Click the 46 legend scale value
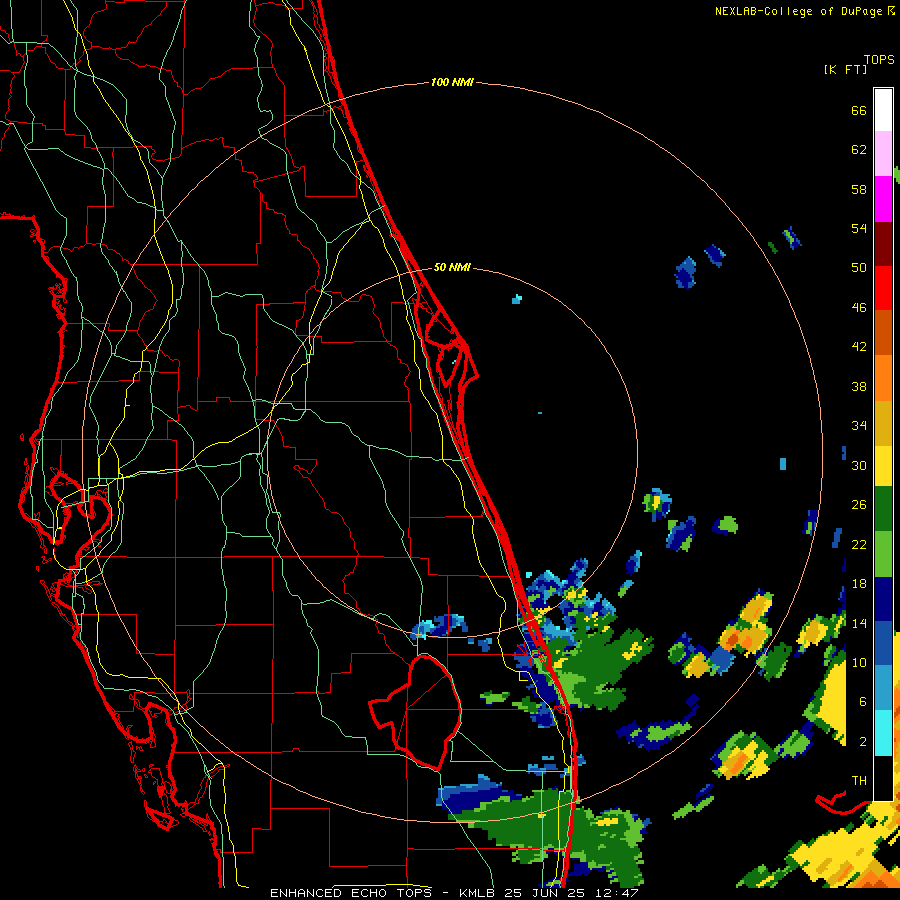The height and width of the screenshot is (900, 900). [859, 307]
